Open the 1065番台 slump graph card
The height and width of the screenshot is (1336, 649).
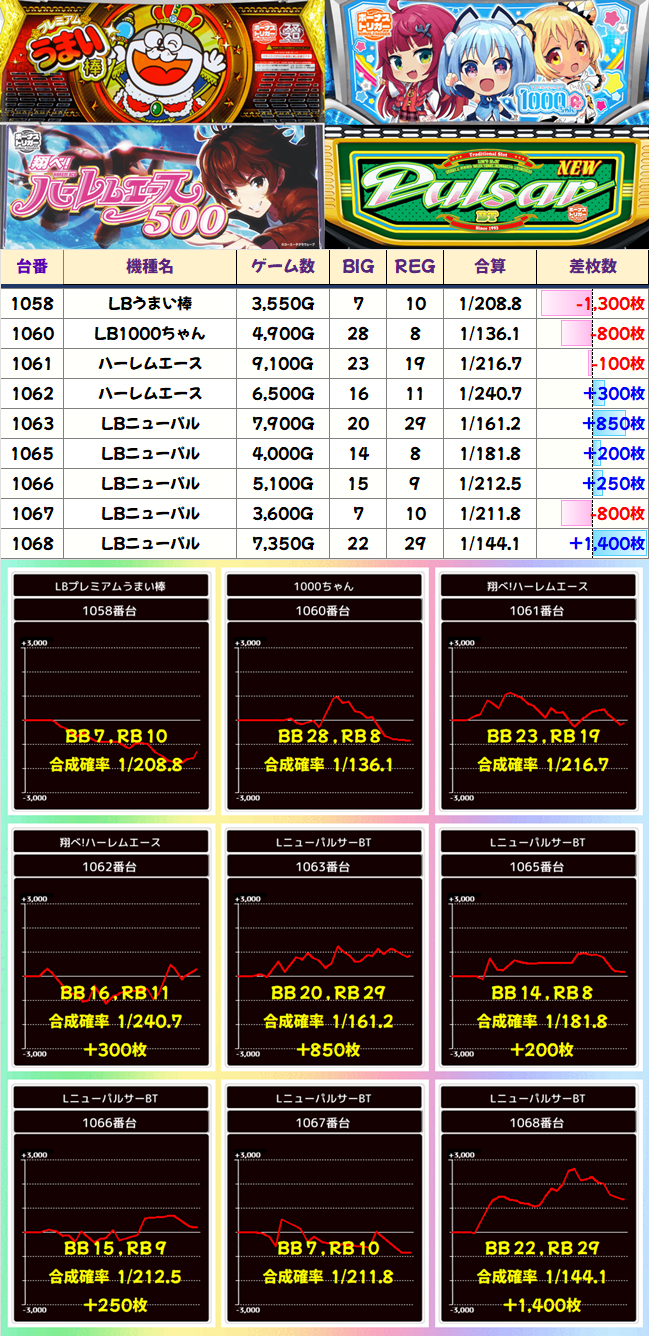(x=538, y=947)
